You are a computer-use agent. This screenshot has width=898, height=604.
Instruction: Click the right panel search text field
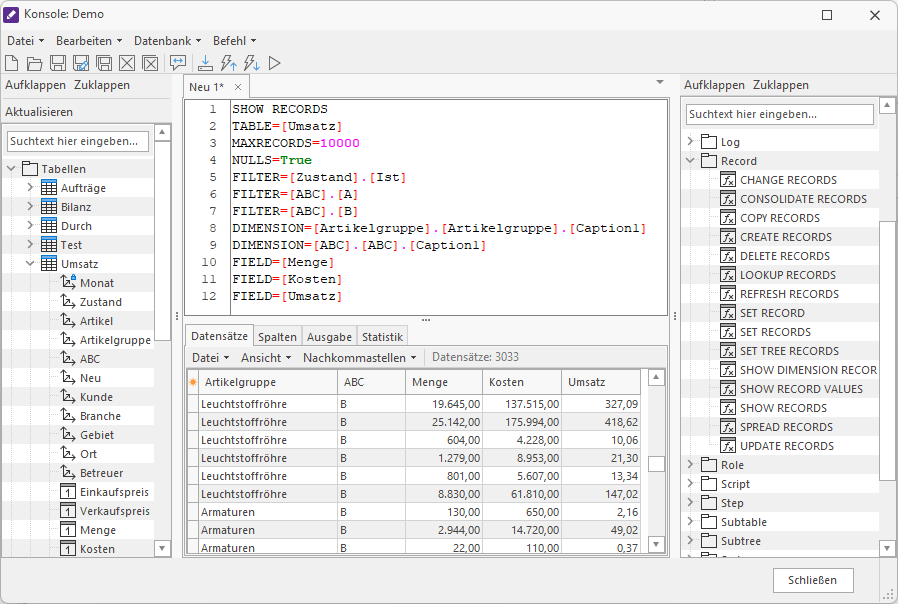(779, 115)
